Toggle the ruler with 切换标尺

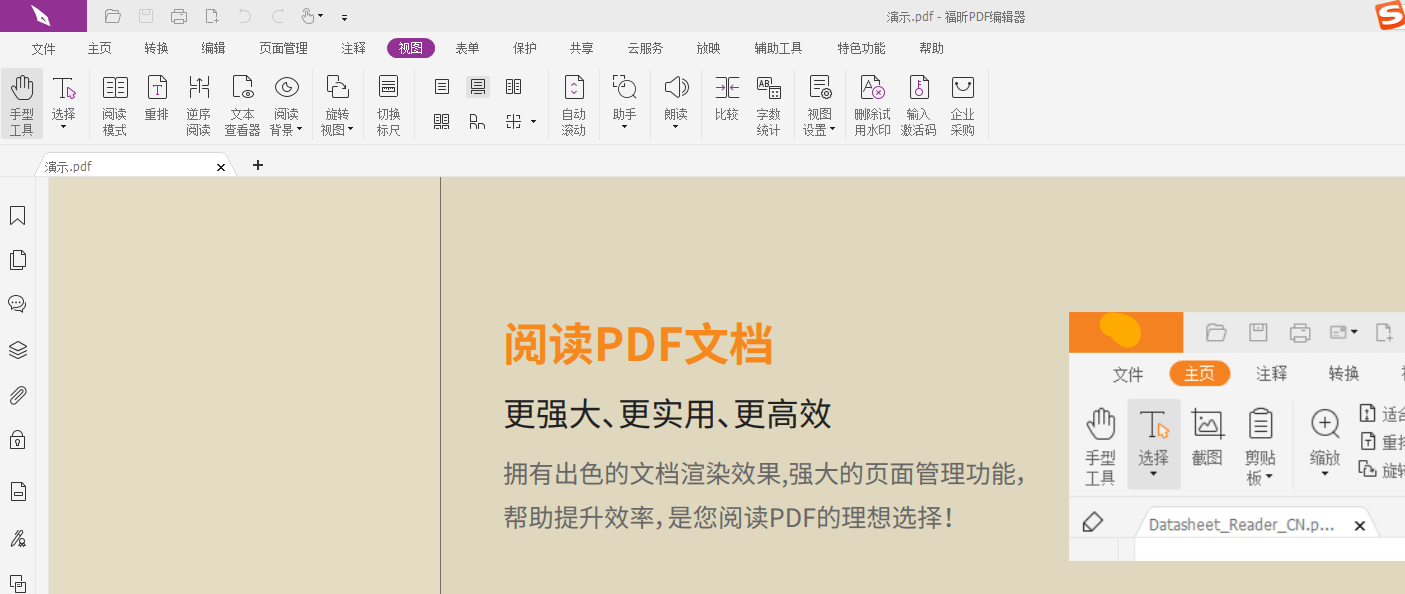pyautogui.click(x=388, y=104)
